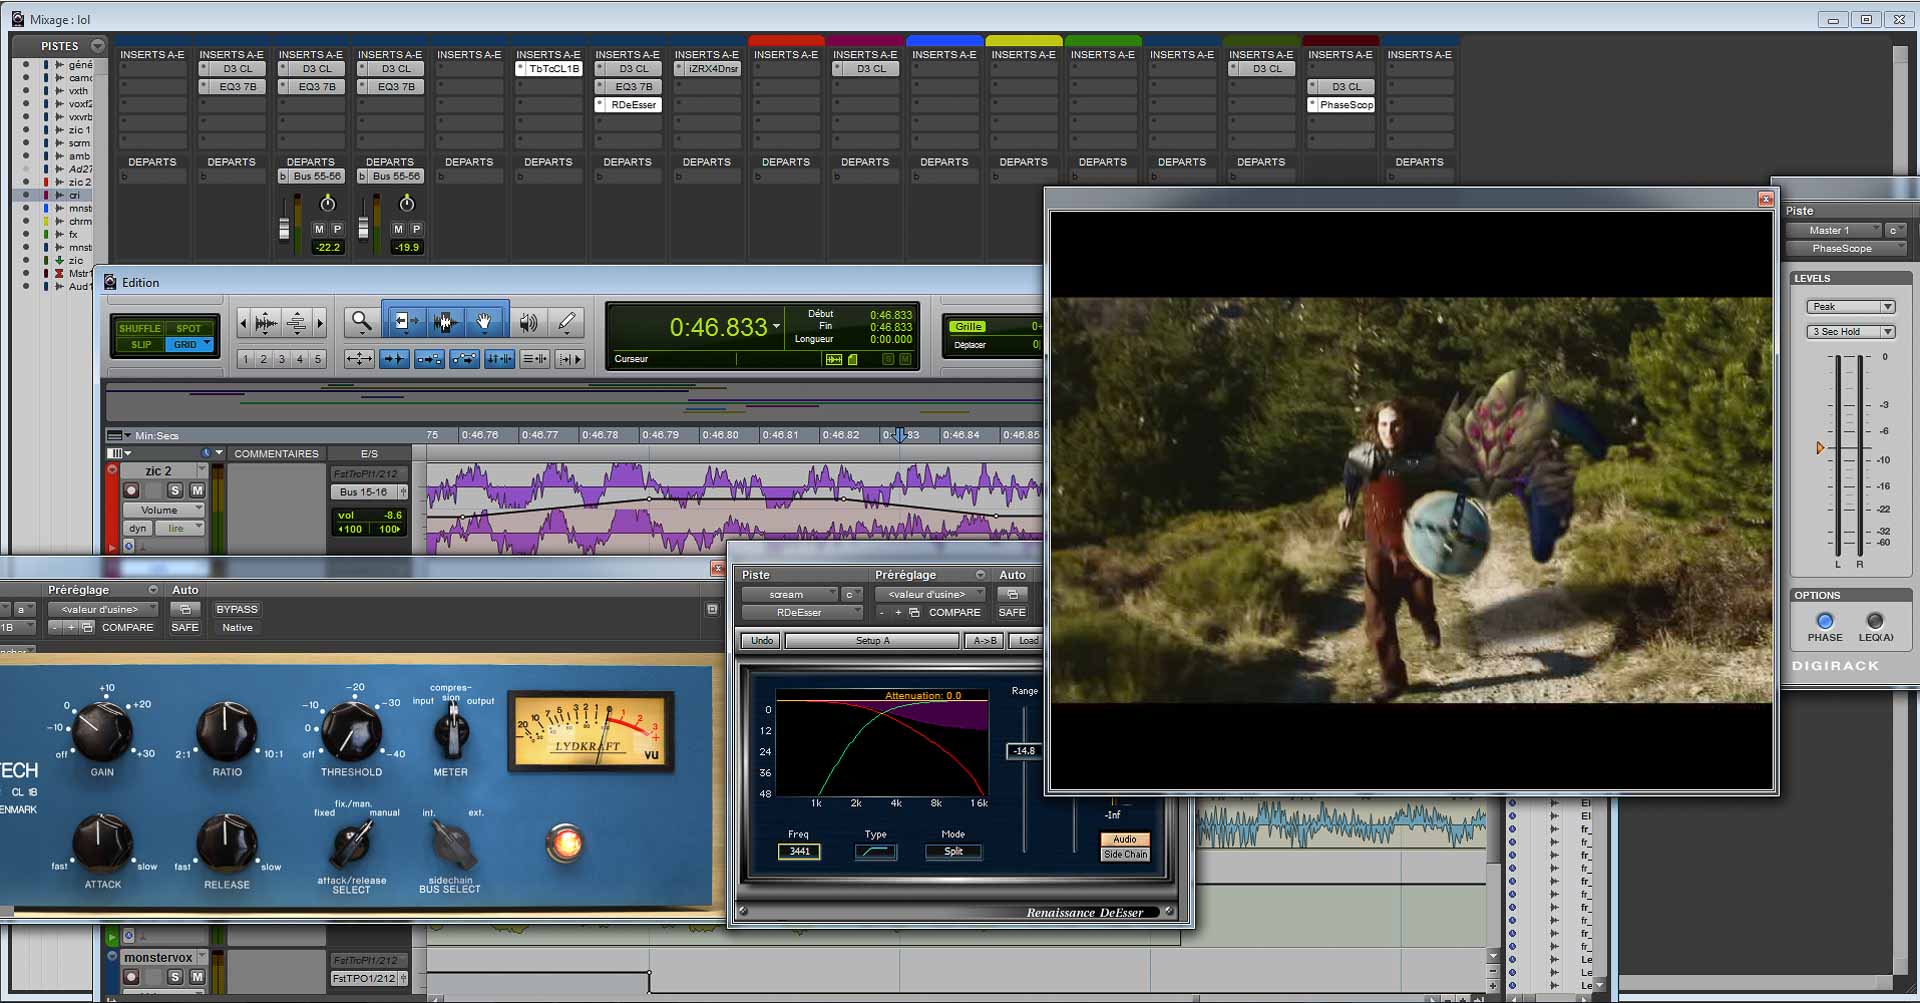
Task: Mute the monstervox track
Action: 197,977
